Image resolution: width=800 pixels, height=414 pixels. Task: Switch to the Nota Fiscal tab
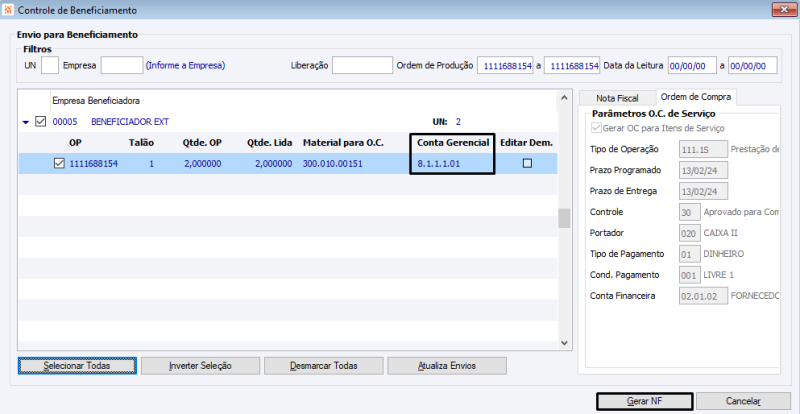[617, 98]
